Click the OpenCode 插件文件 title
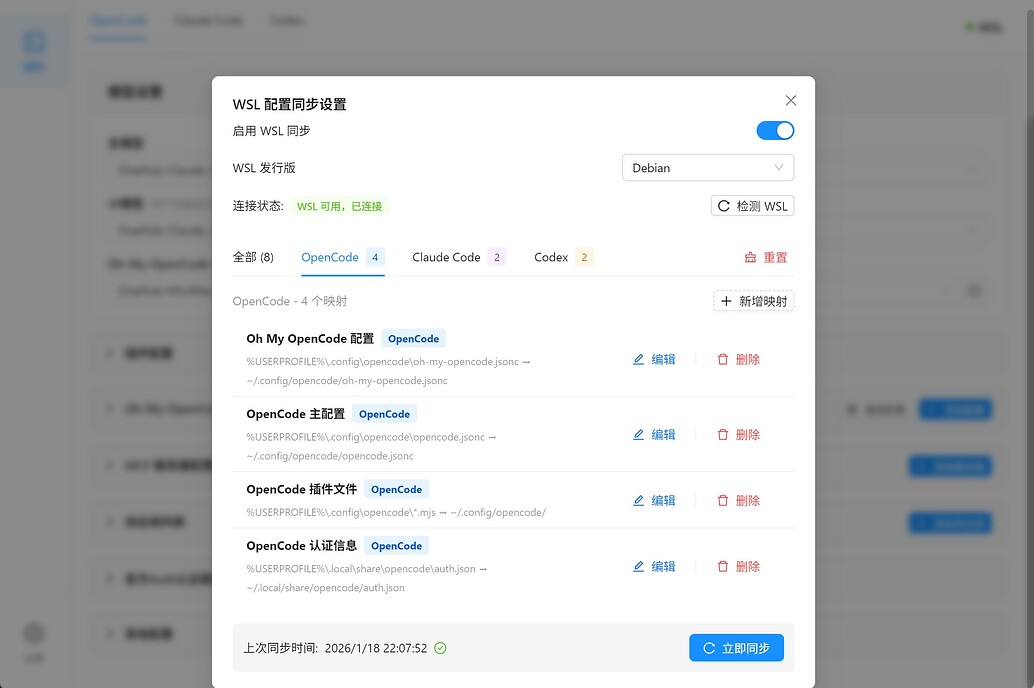This screenshot has height=688, width=1034. click(301, 489)
